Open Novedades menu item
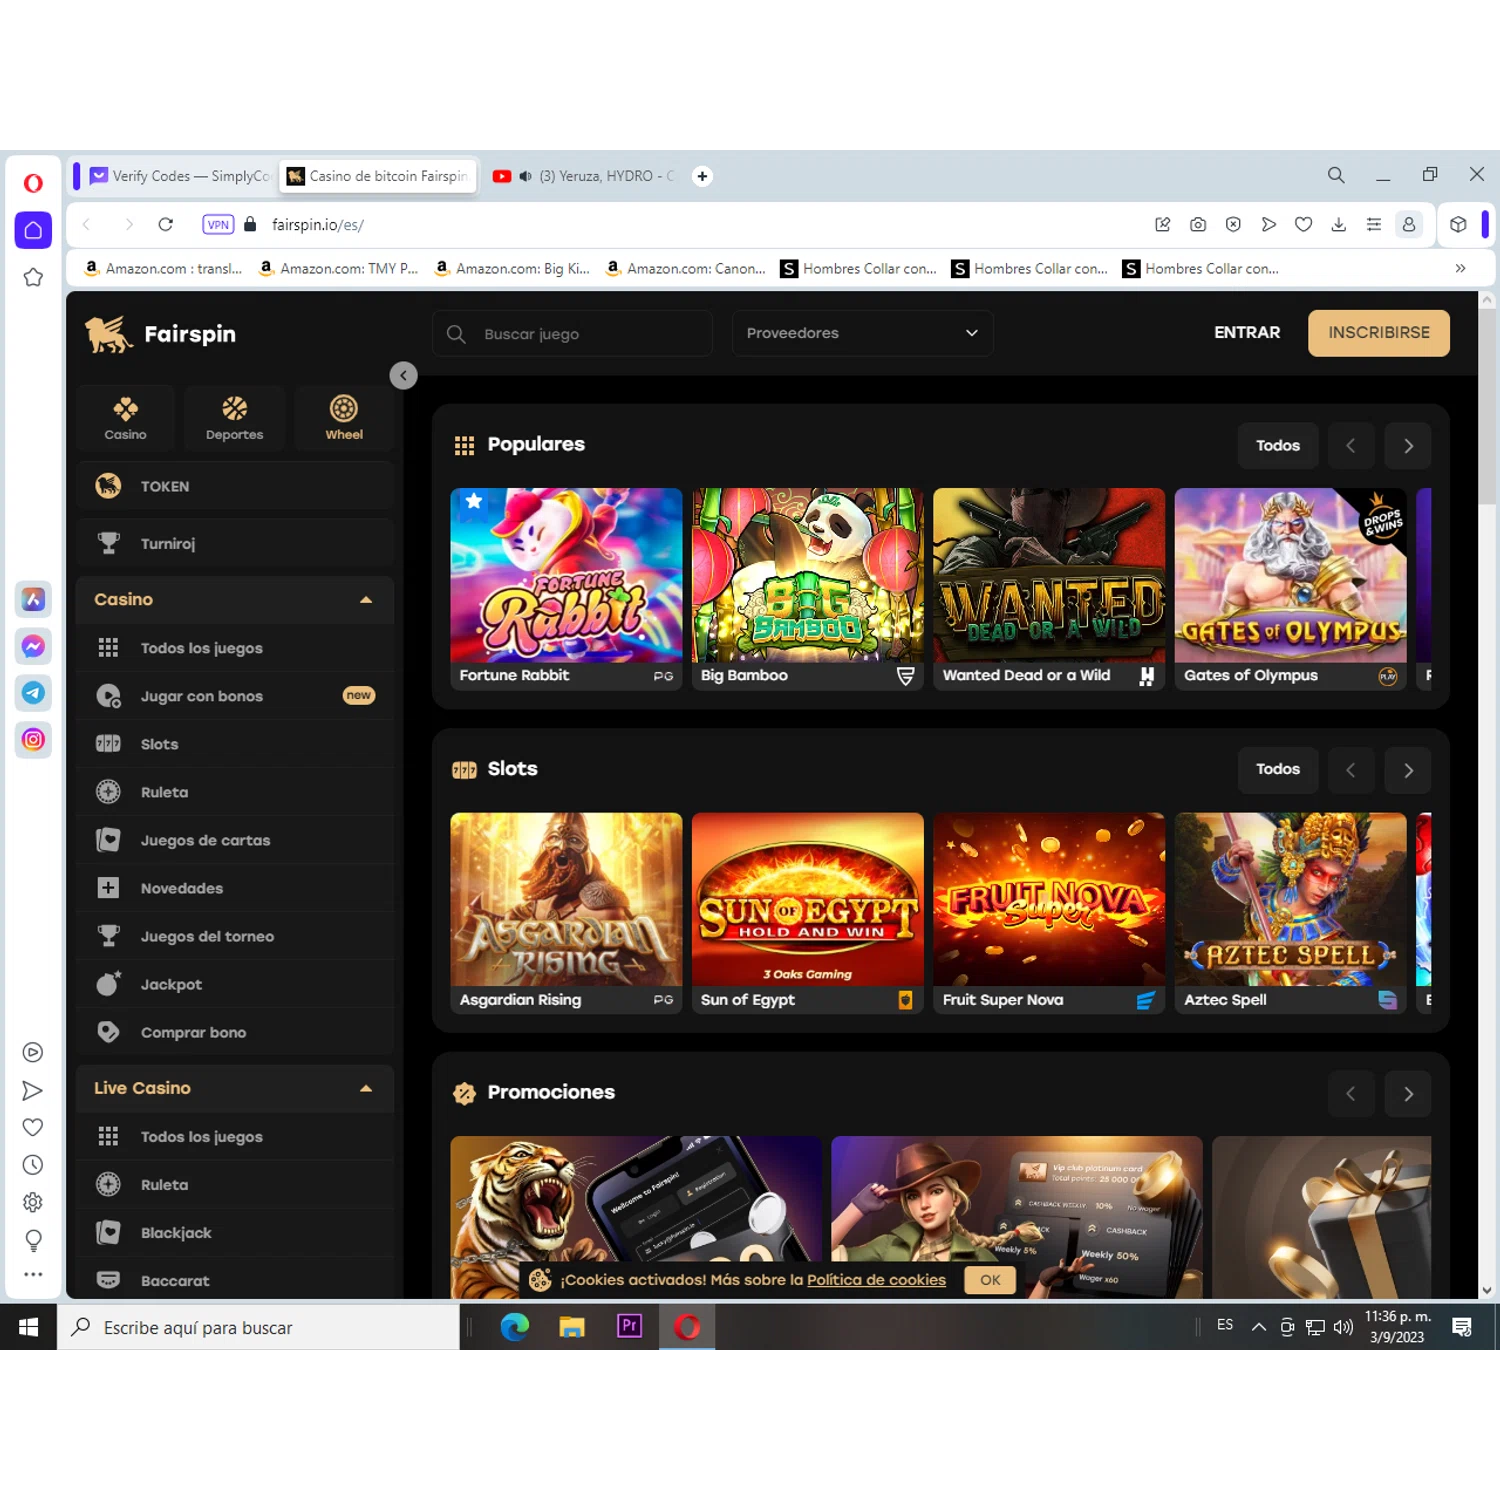 pos(235,888)
